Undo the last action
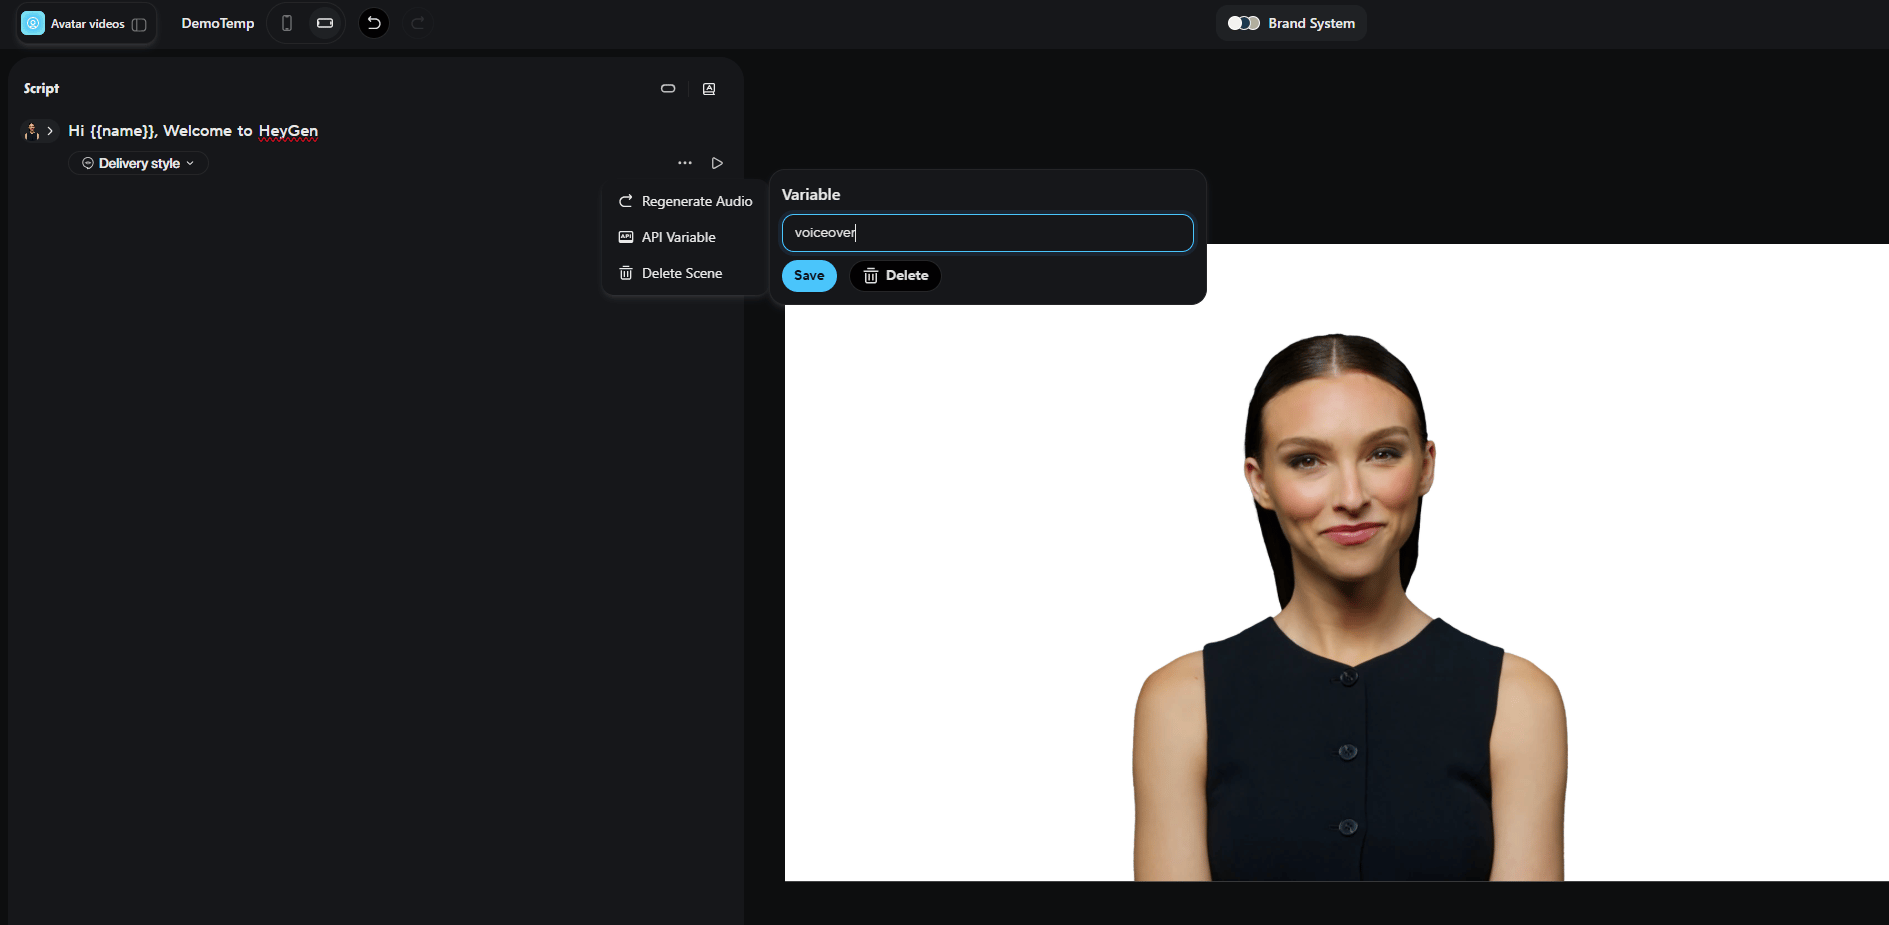This screenshot has width=1889, height=925. (374, 23)
